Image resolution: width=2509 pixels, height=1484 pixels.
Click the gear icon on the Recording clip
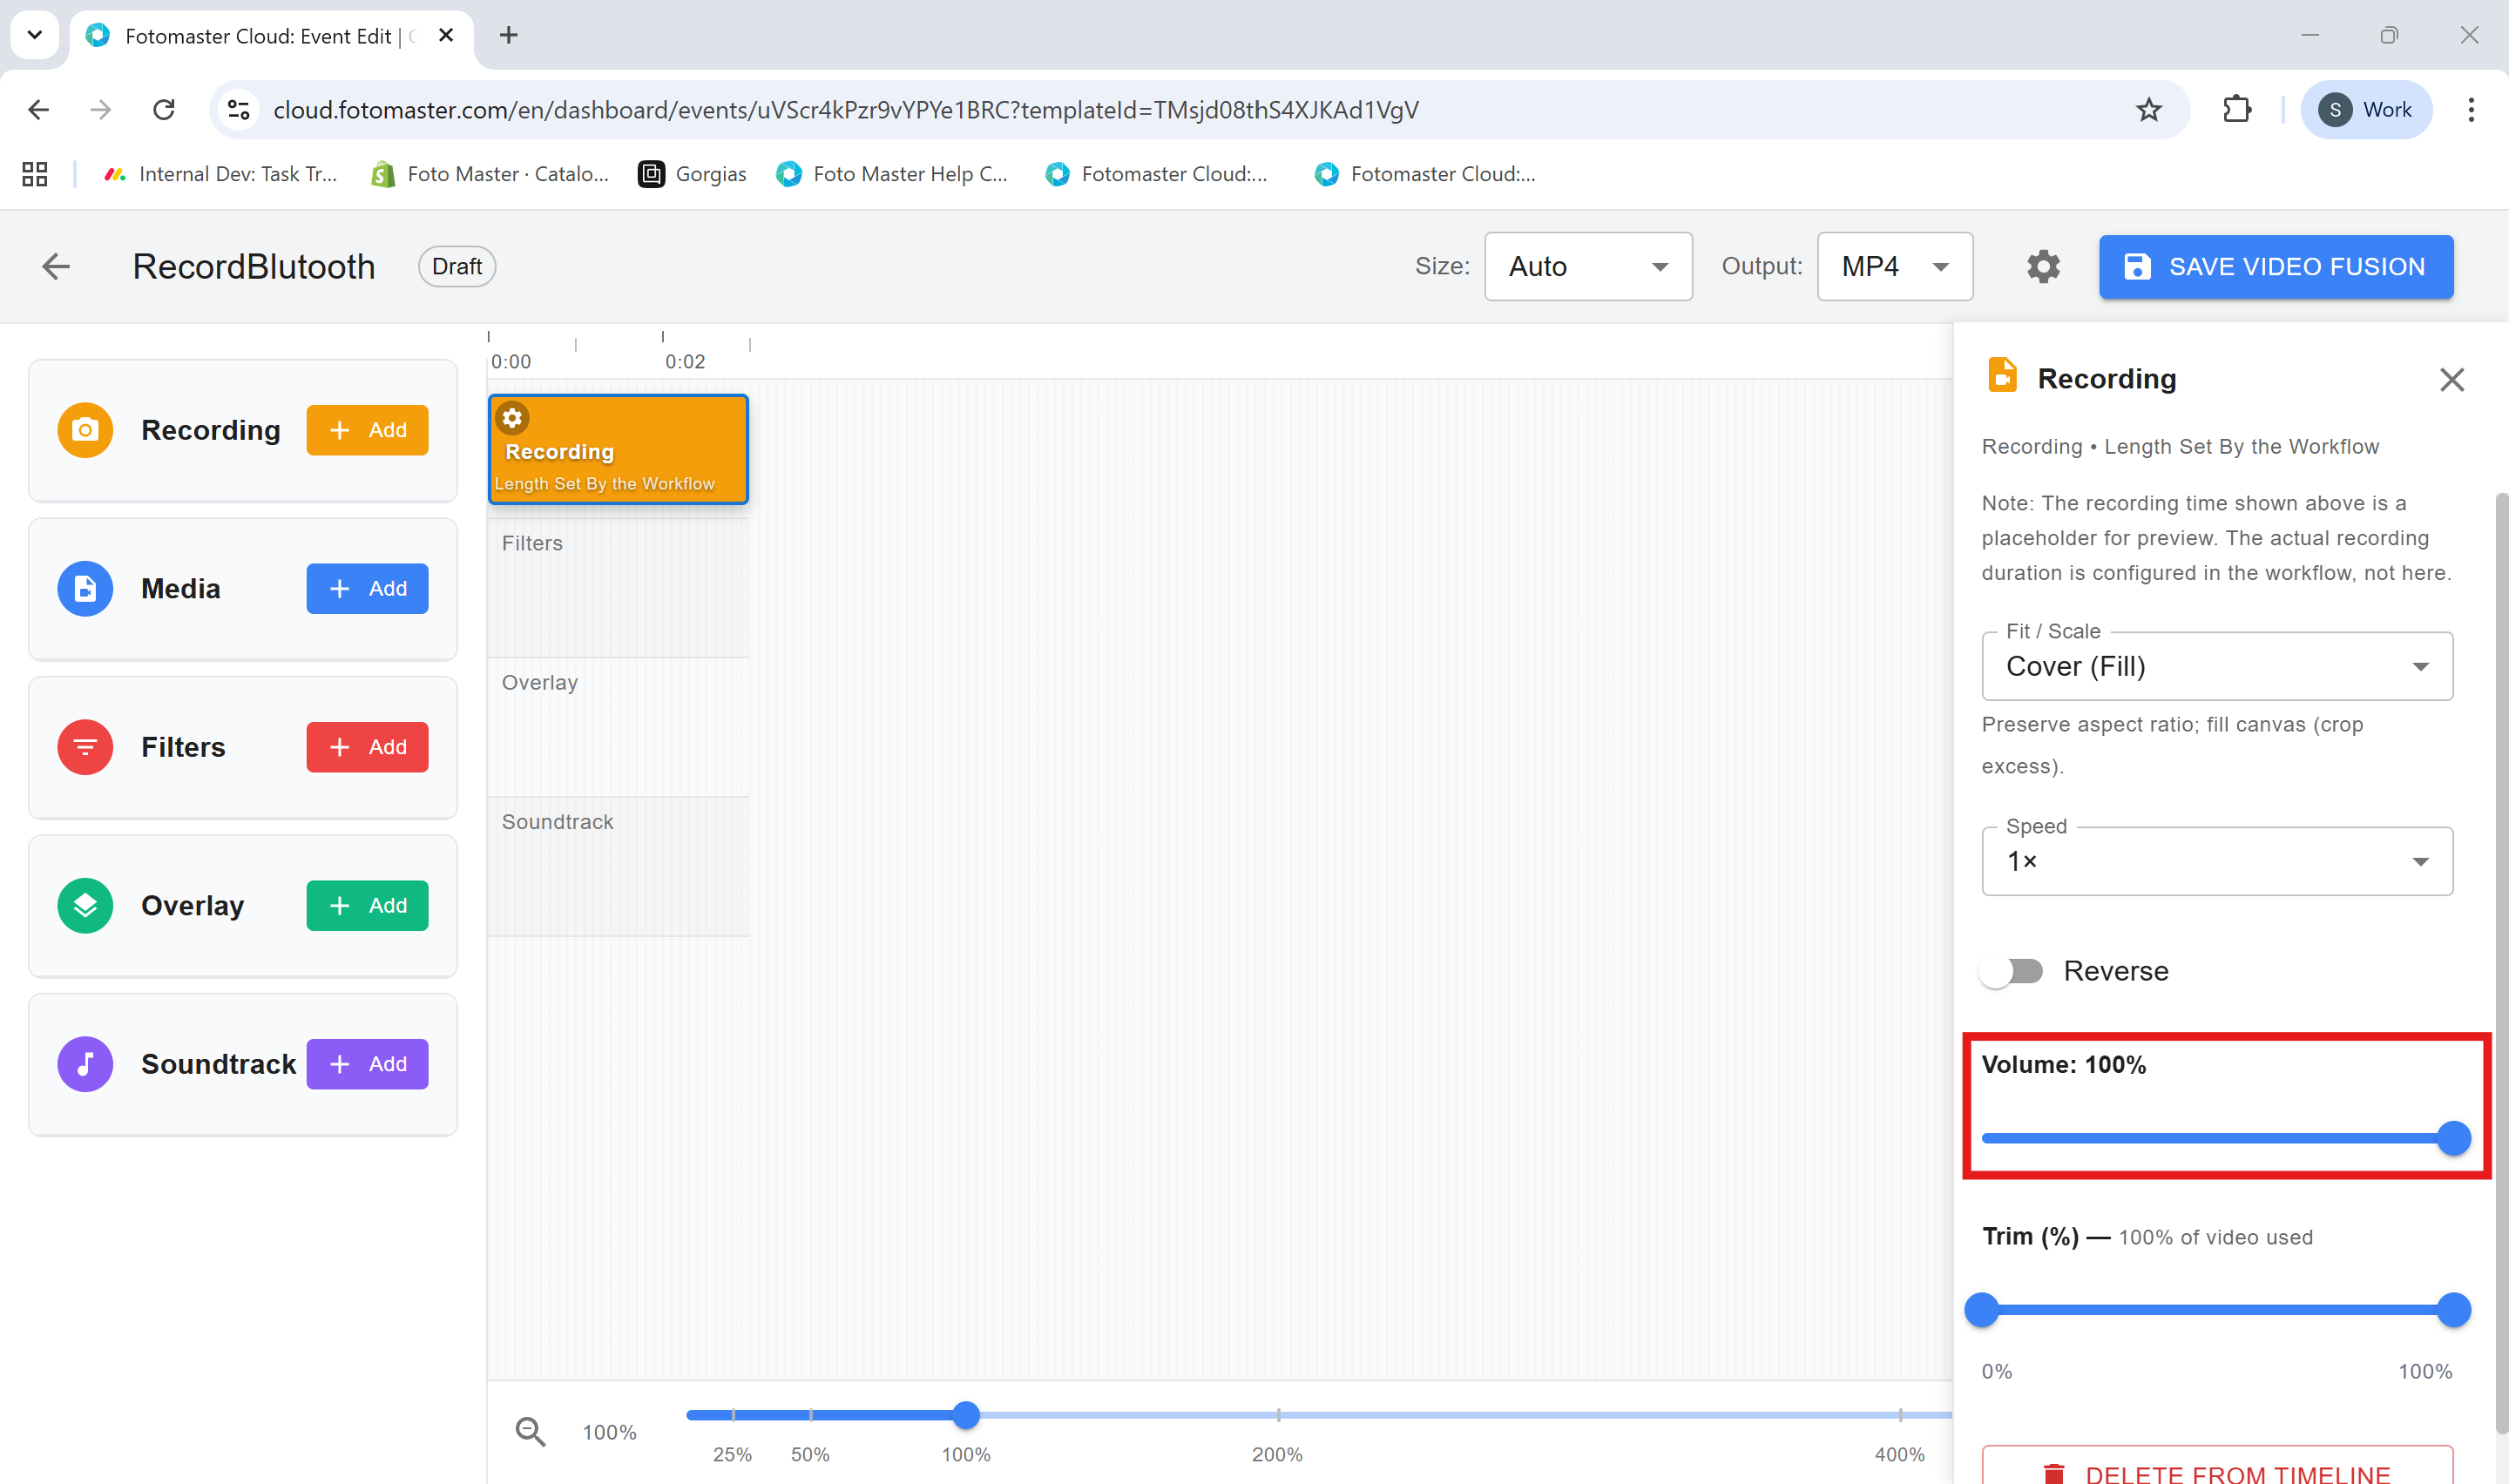pyautogui.click(x=512, y=418)
